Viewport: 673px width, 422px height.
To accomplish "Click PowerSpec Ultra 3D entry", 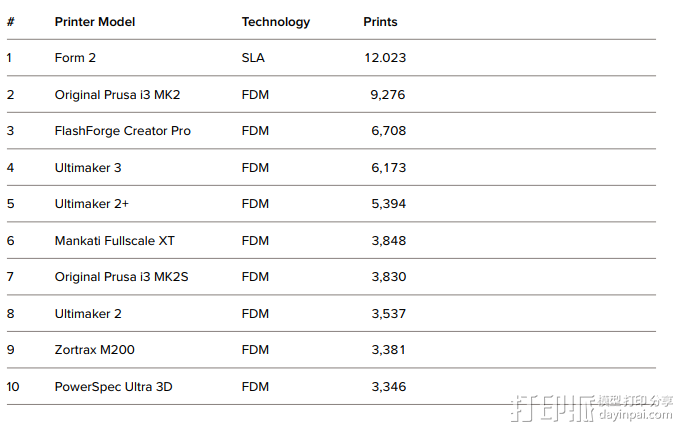I will (113, 386).
